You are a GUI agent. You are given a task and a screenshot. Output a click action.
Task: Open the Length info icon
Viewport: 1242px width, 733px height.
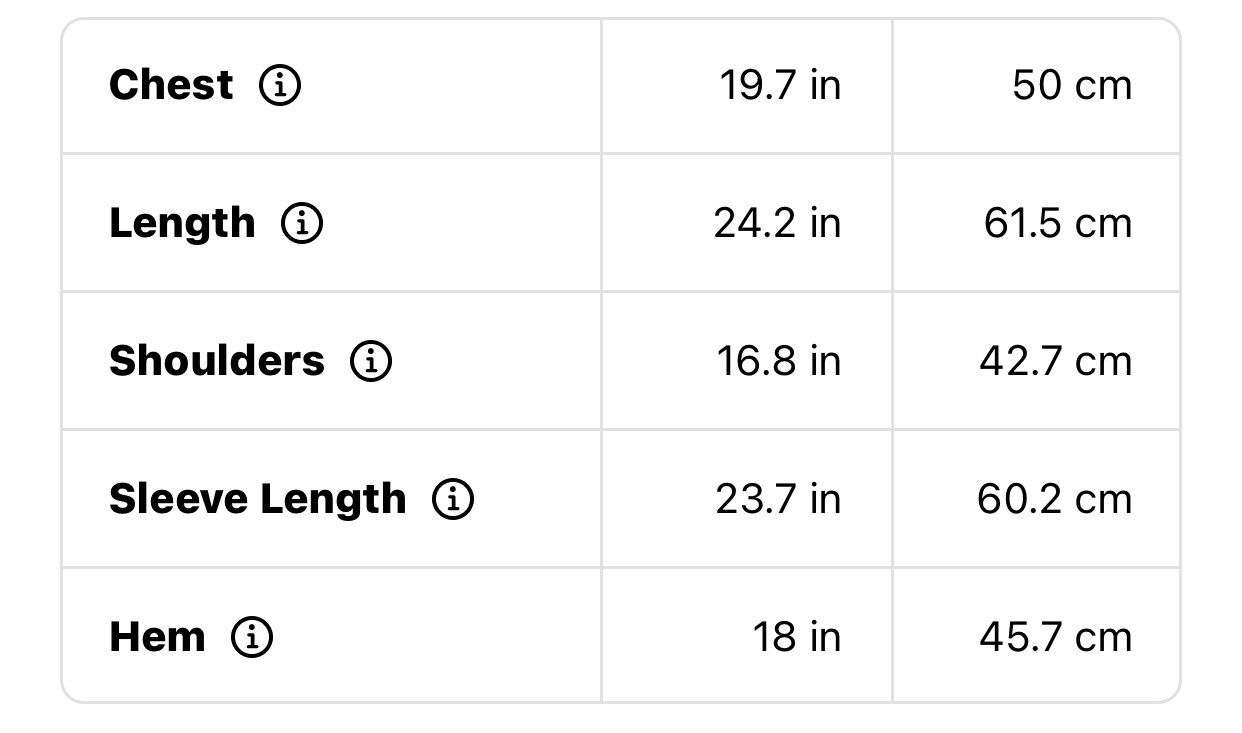pos(302,224)
